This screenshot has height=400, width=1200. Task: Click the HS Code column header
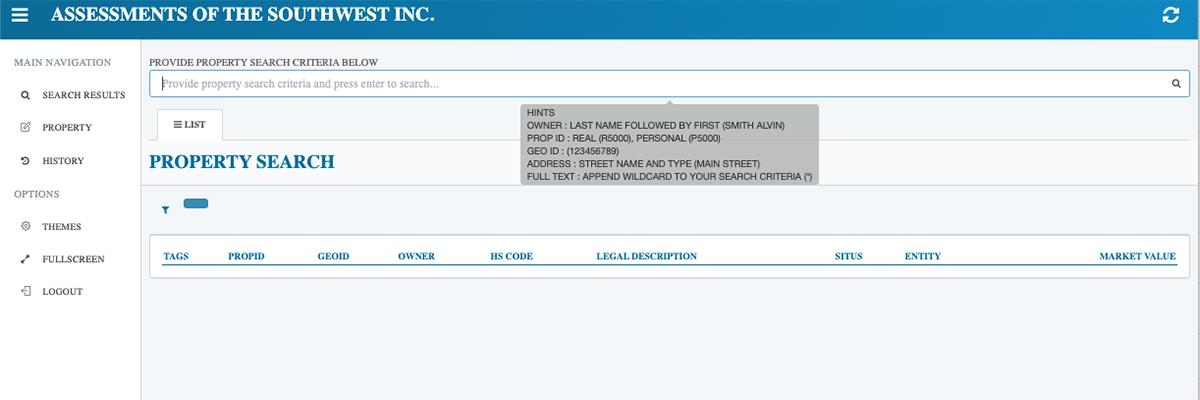click(x=511, y=257)
